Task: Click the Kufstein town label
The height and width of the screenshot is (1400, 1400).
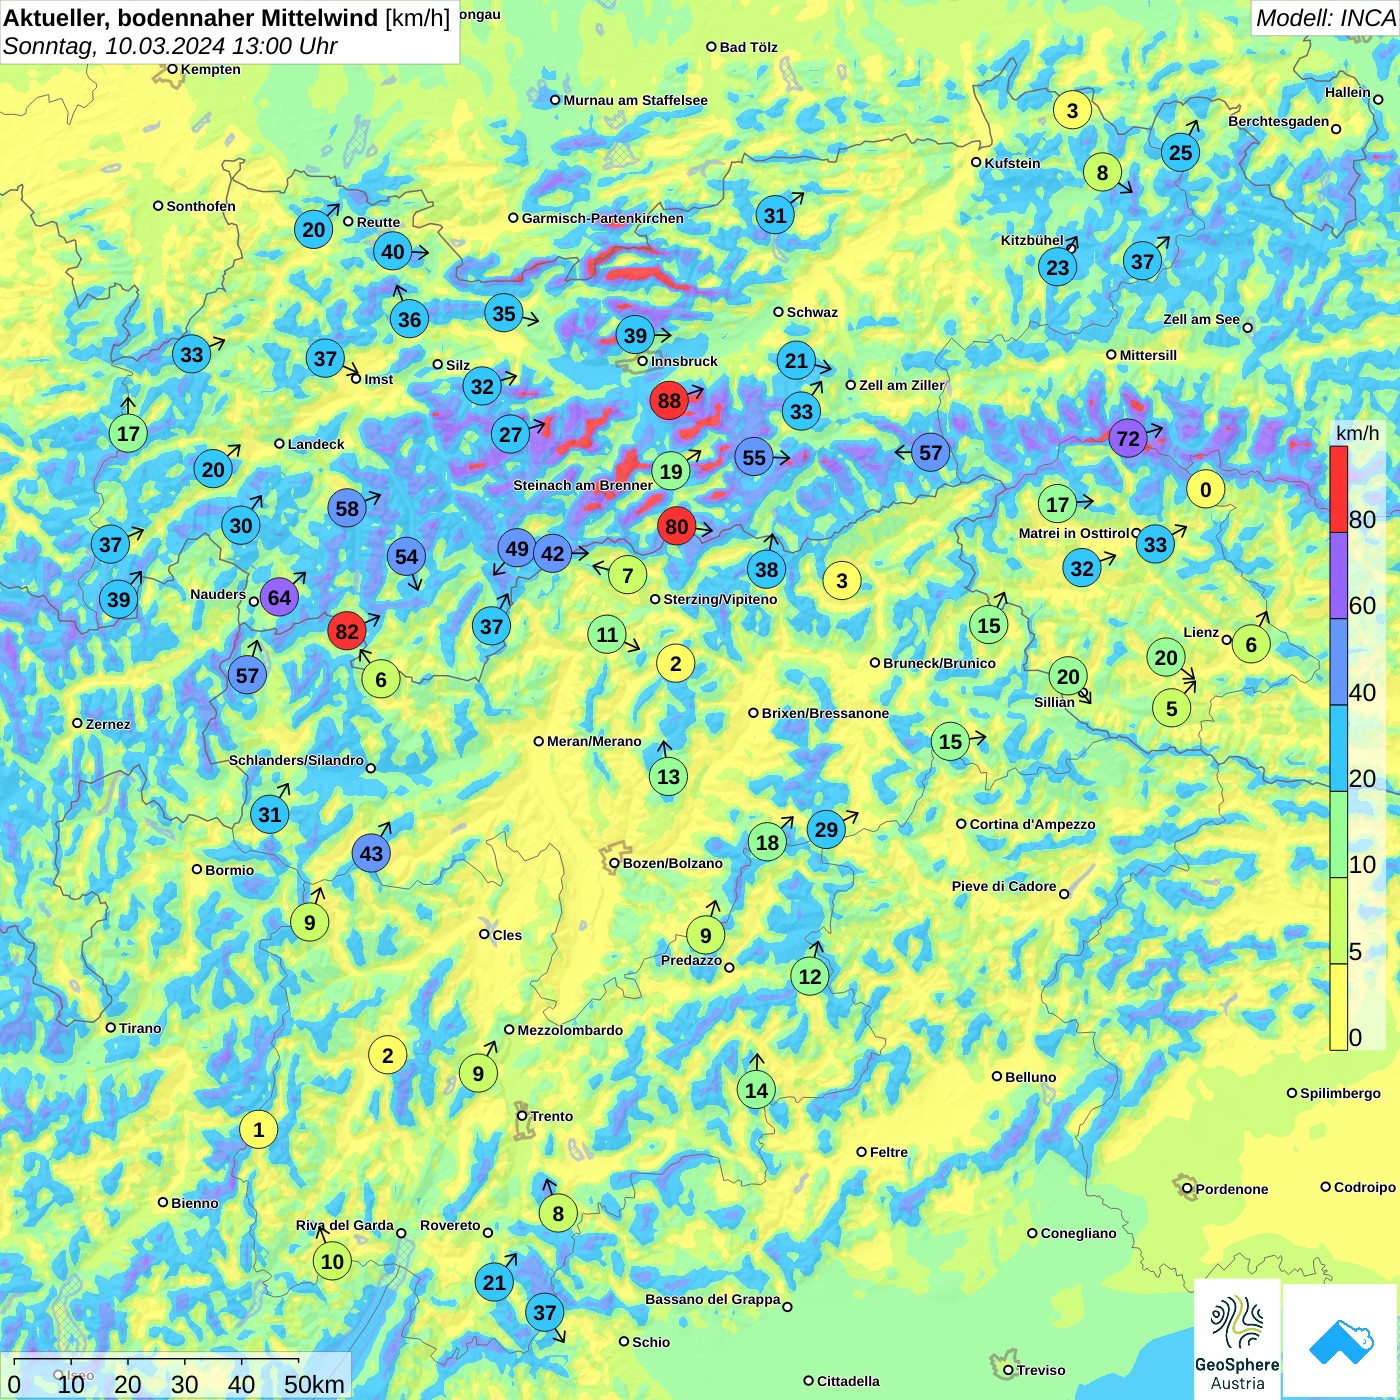Action: point(1012,163)
